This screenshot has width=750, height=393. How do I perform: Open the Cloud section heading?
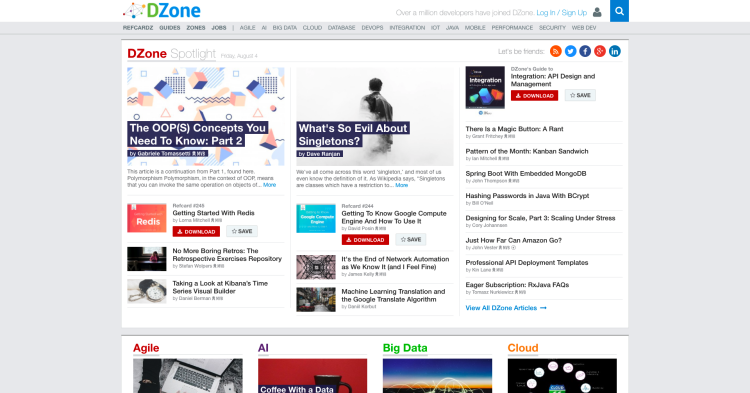click(523, 348)
